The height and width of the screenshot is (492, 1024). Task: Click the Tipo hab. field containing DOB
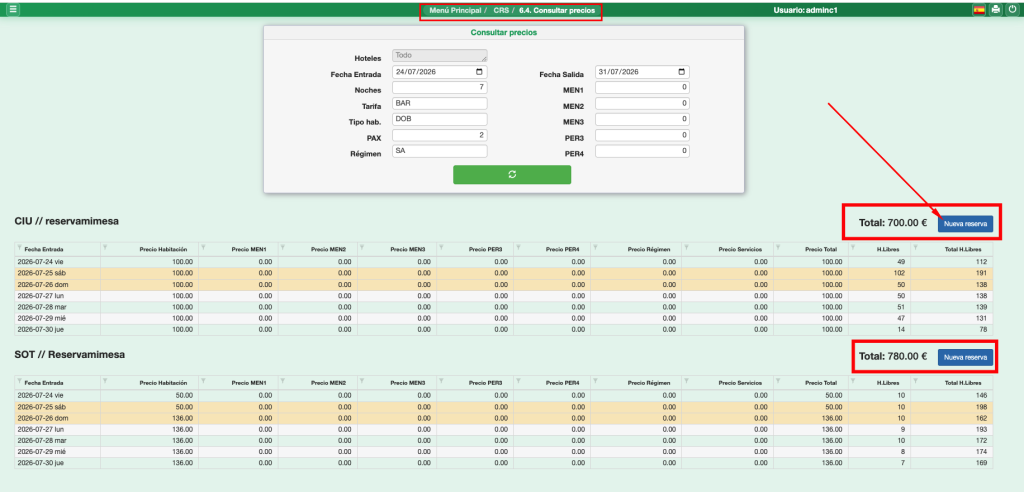coord(440,120)
